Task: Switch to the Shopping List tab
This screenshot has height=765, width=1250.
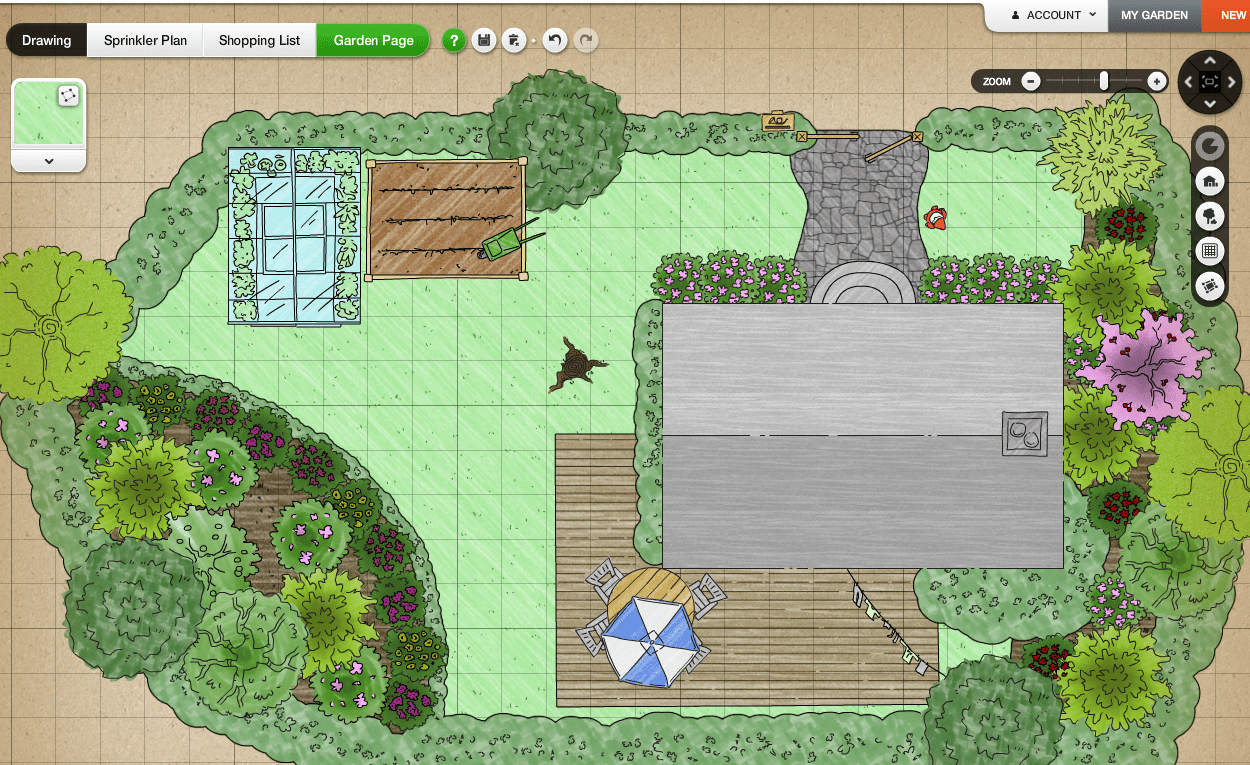Action: tap(260, 41)
